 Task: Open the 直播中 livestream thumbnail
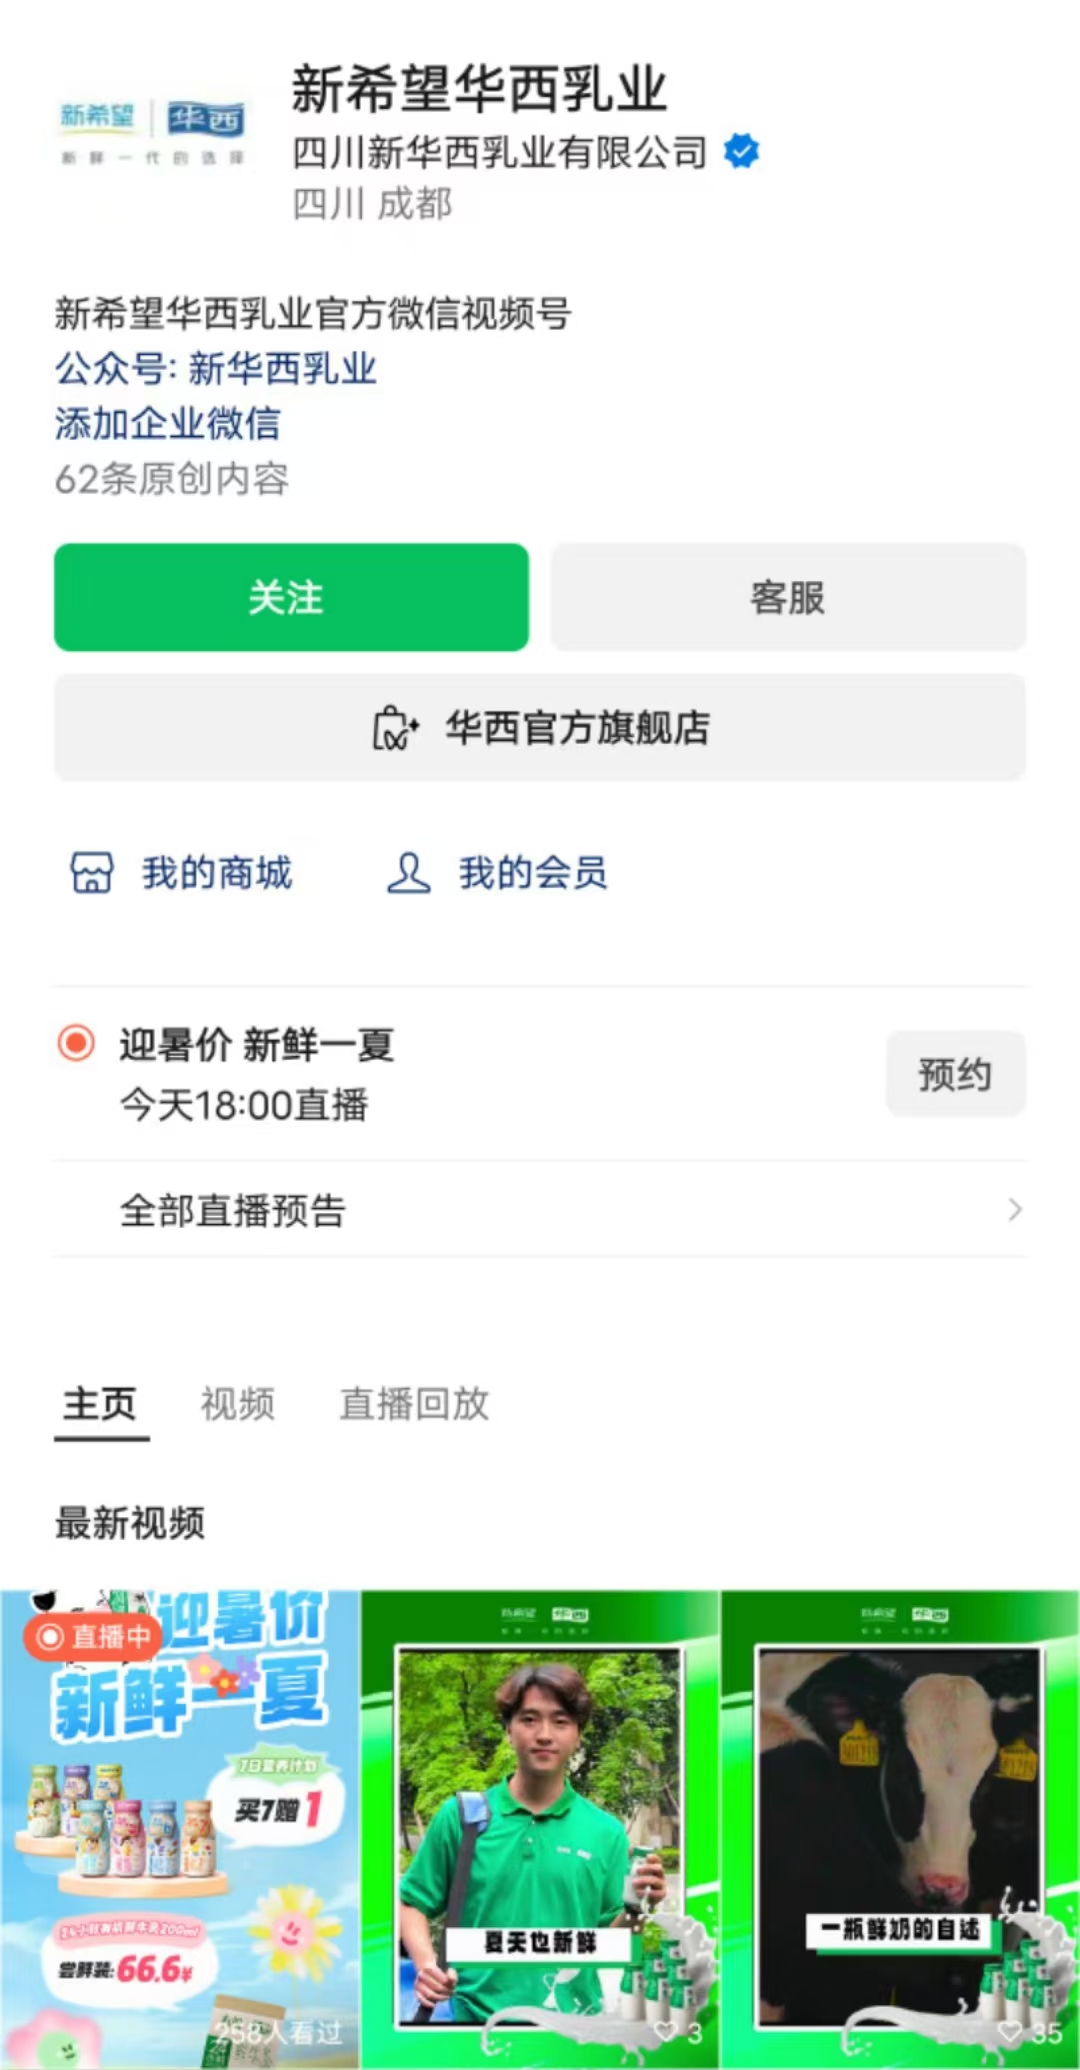tap(180, 1830)
